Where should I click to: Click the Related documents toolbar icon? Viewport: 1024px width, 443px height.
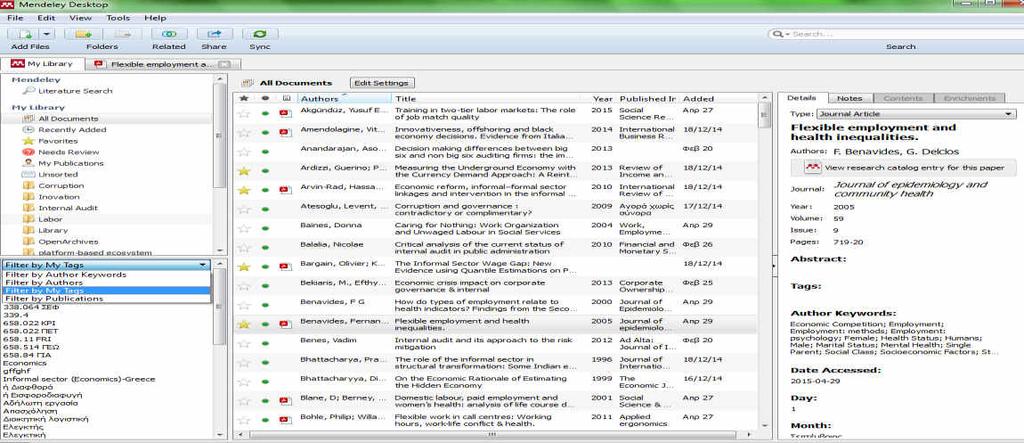(x=169, y=34)
